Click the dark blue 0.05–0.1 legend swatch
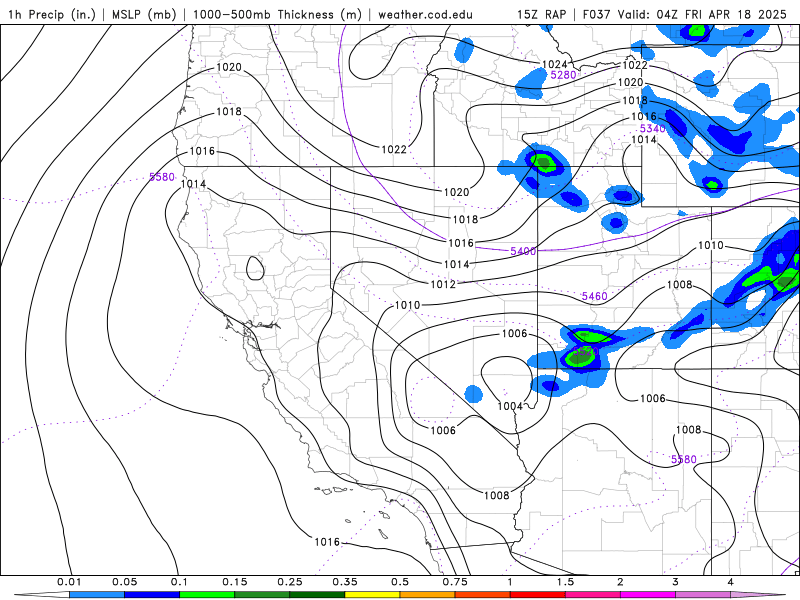The width and height of the screenshot is (800, 600). tap(152, 595)
